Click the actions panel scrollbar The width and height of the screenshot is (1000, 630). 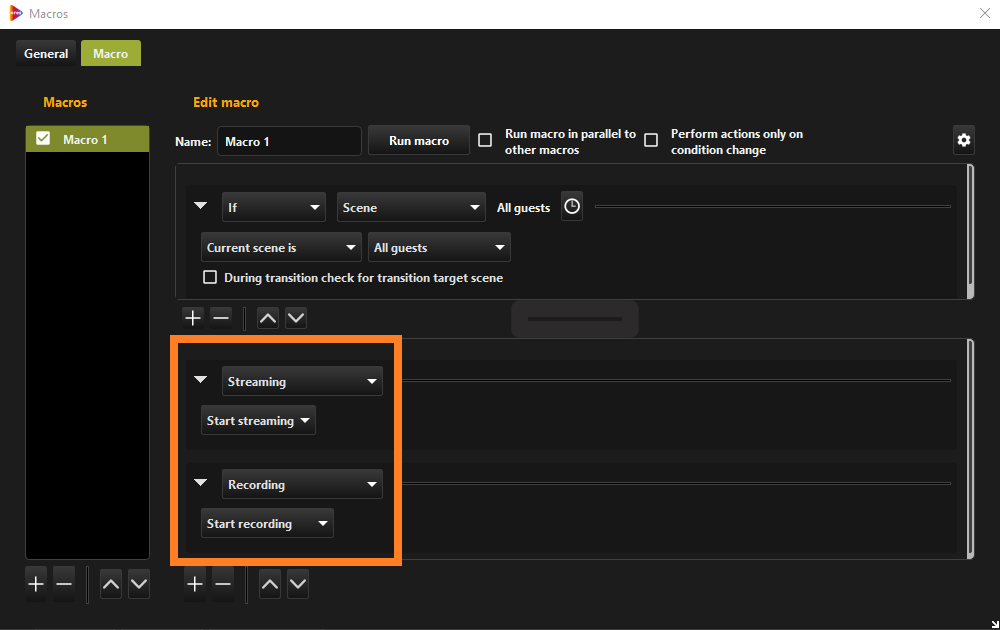[x=970, y=449]
